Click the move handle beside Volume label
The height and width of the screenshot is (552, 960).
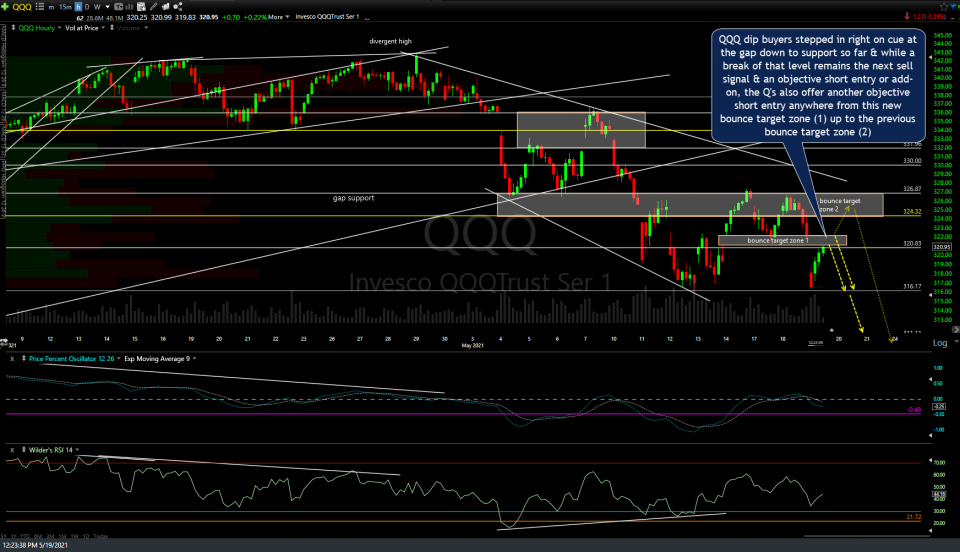coord(111,28)
